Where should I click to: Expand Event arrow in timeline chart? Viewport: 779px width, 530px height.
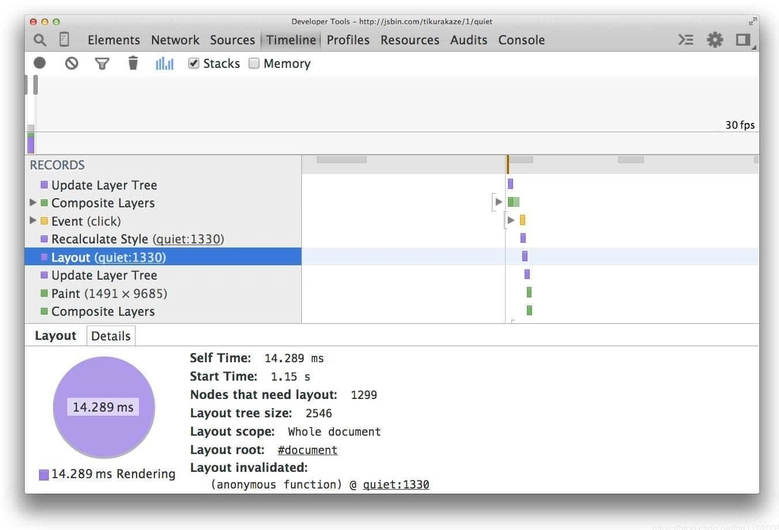pos(511,220)
